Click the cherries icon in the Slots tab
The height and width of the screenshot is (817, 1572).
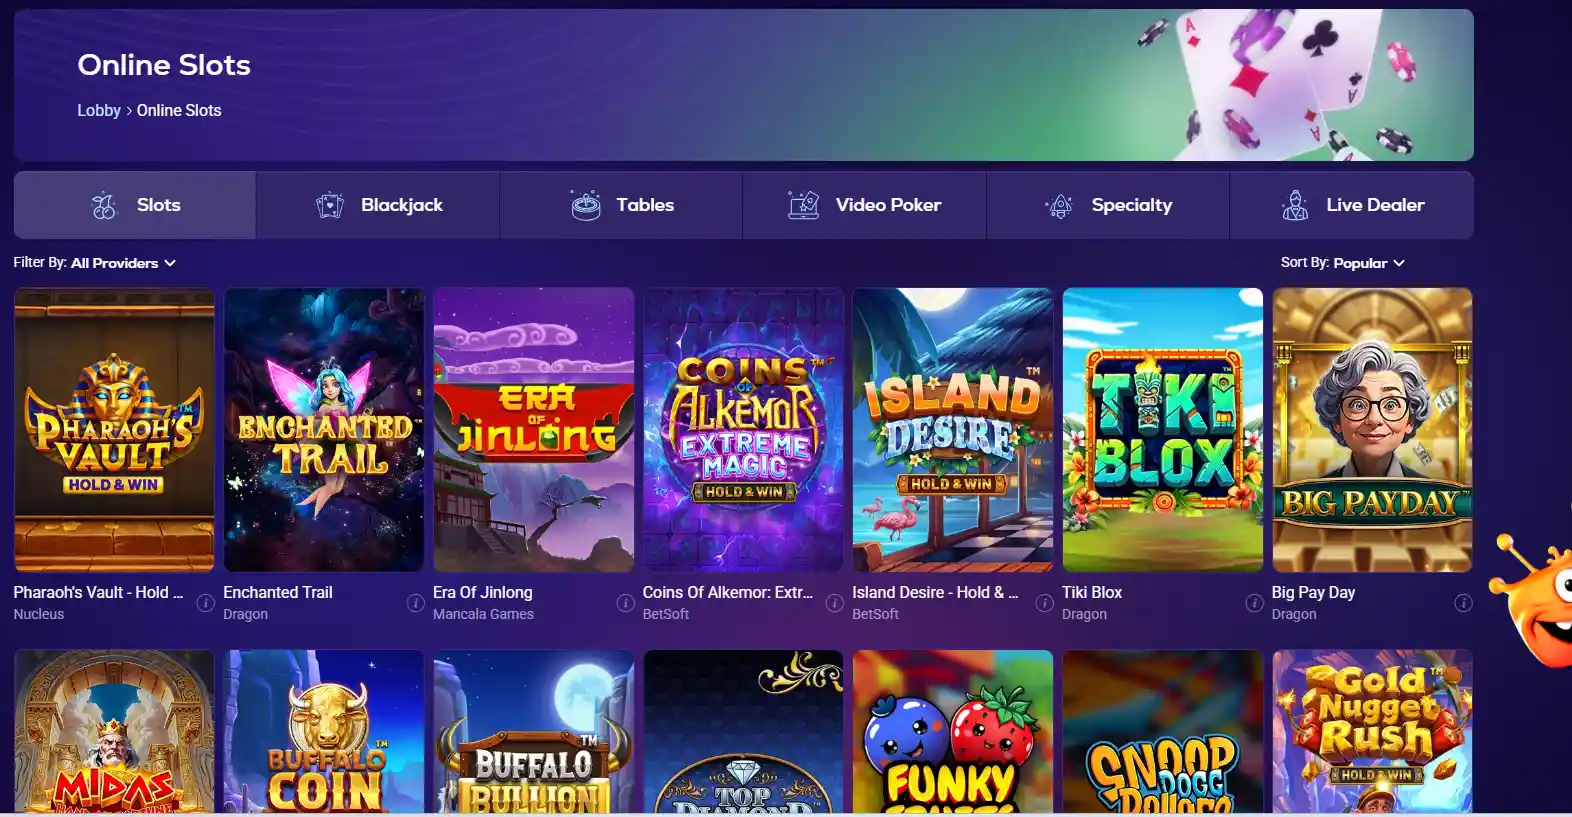click(x=104, y=205)
